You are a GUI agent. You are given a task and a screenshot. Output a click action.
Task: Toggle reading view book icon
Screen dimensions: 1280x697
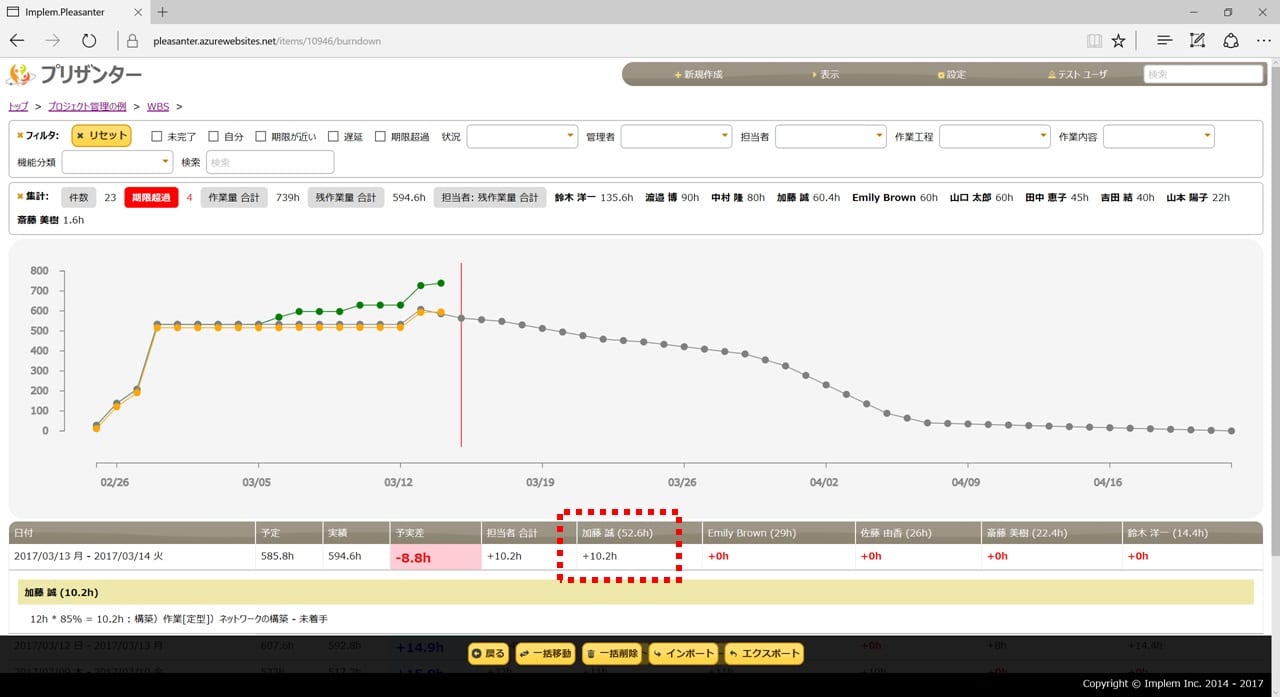tap(1094, 41)
